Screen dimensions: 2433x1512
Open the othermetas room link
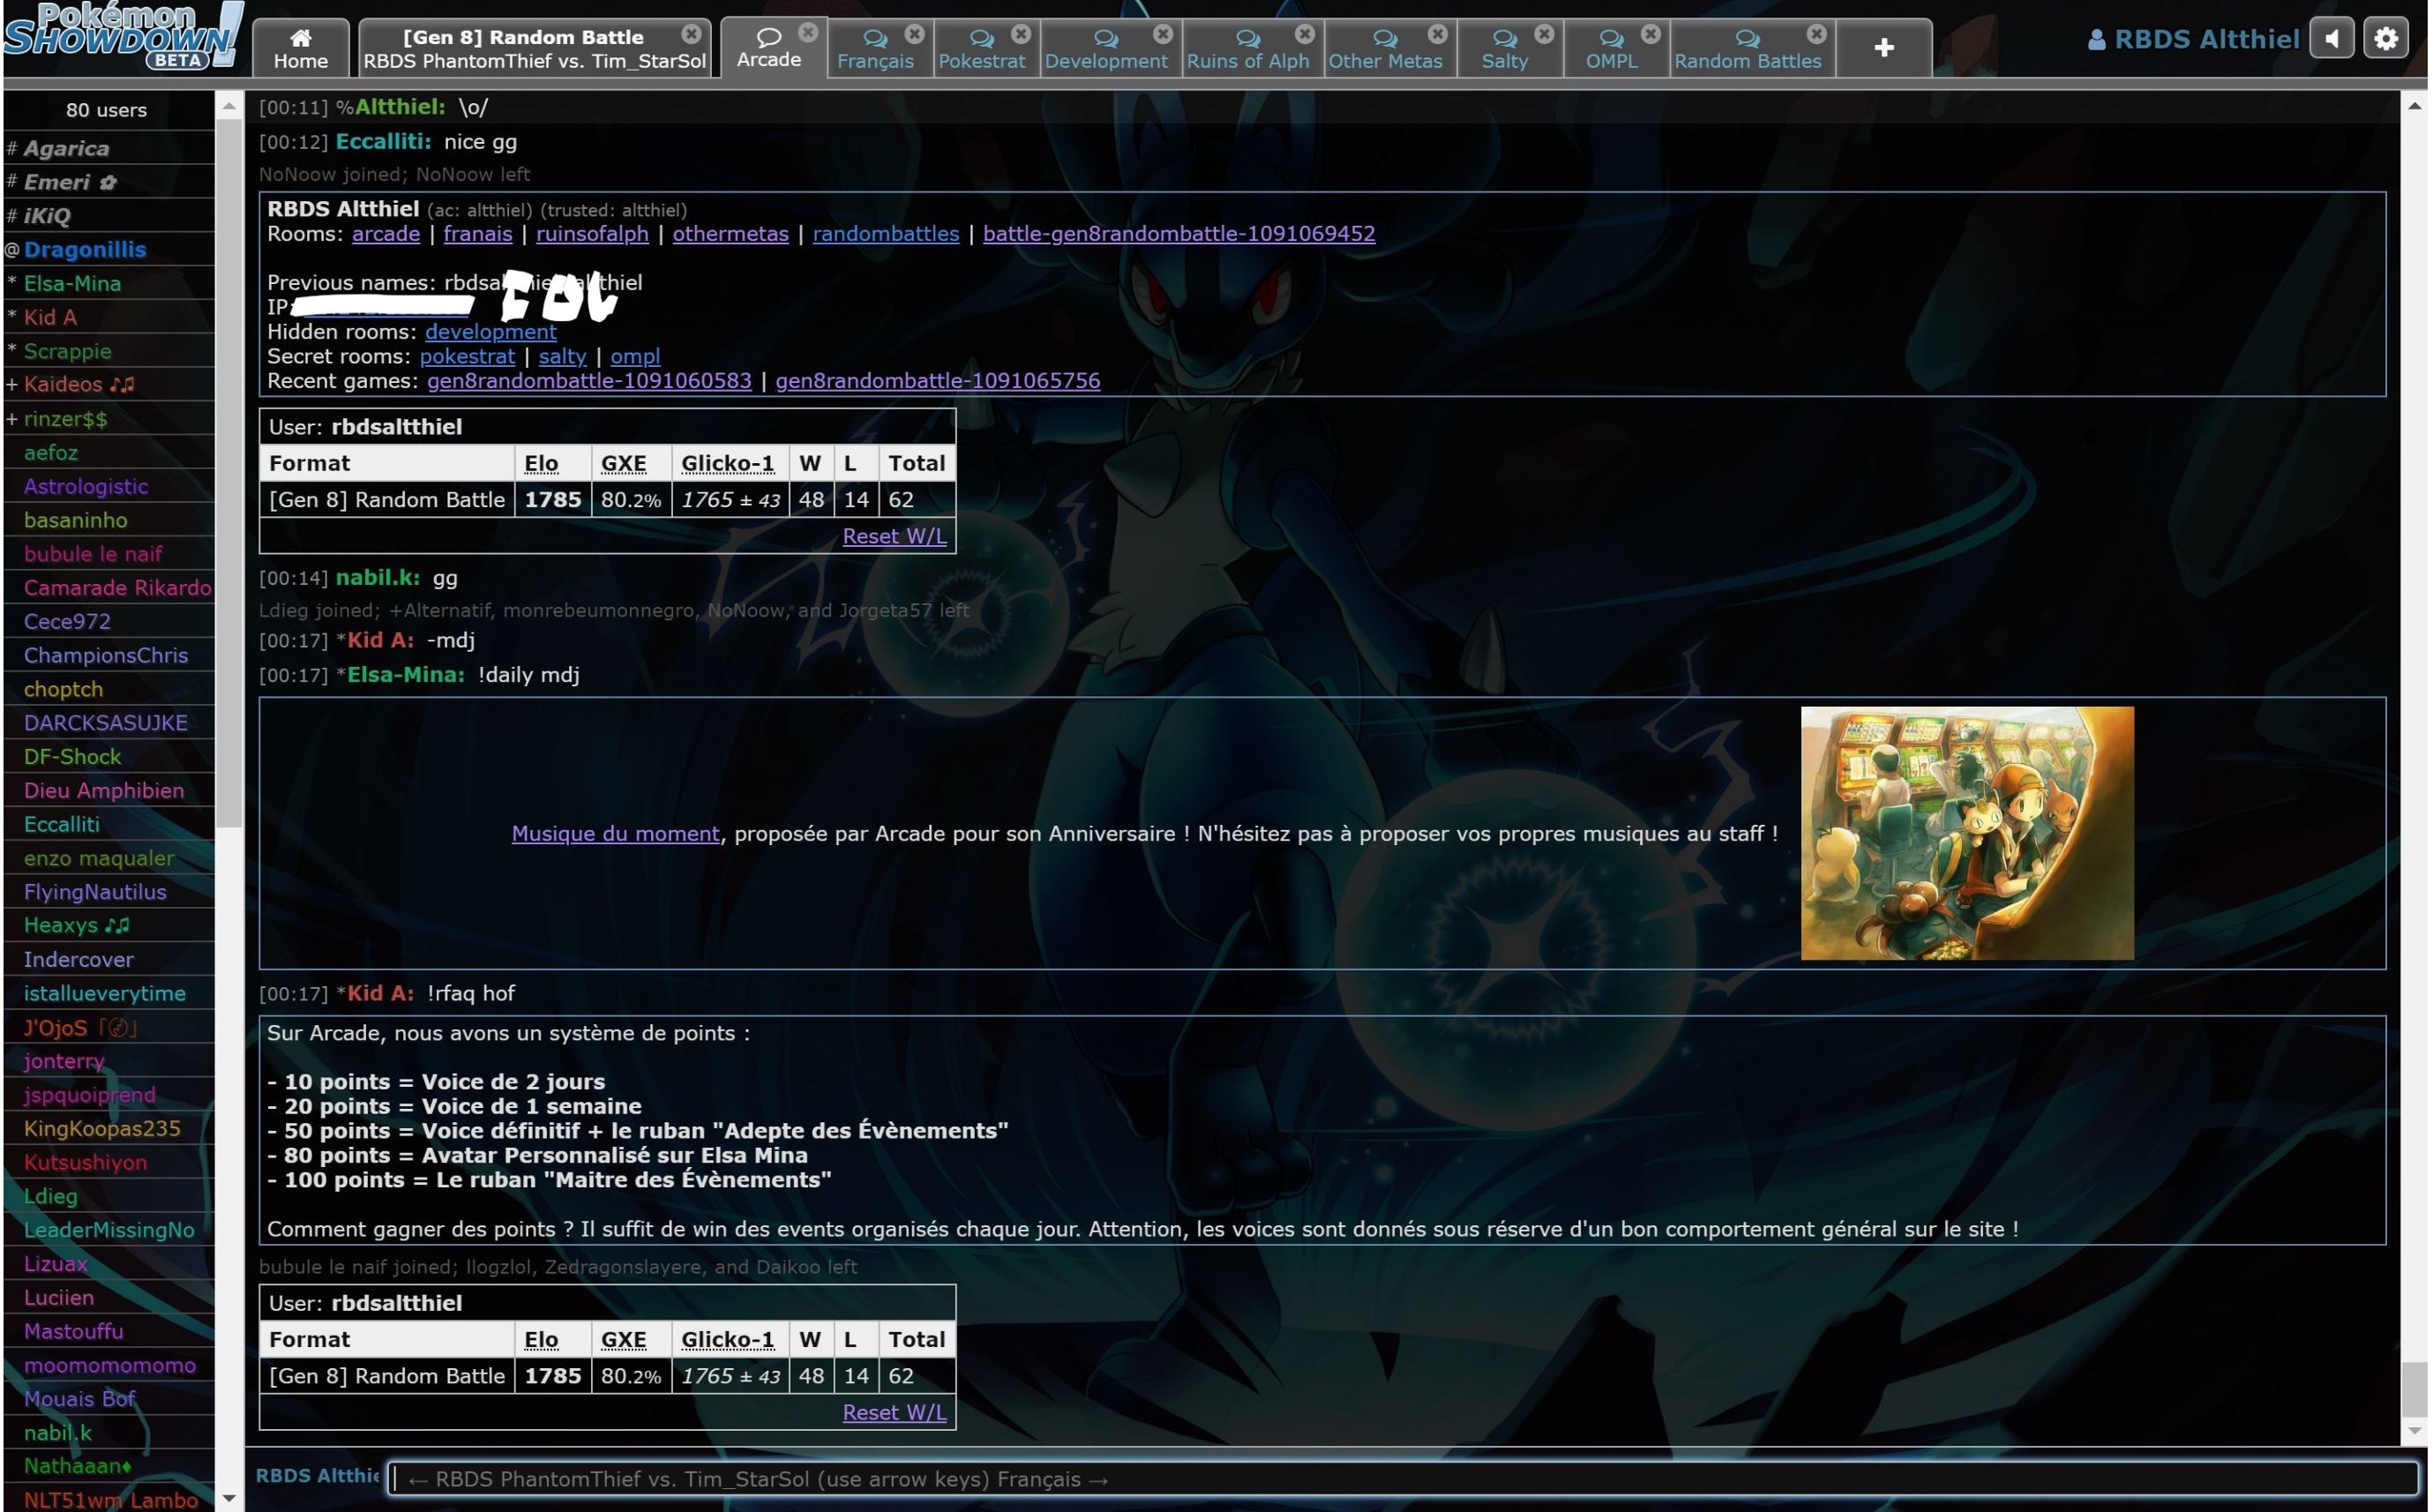click(x=730, y=234)
